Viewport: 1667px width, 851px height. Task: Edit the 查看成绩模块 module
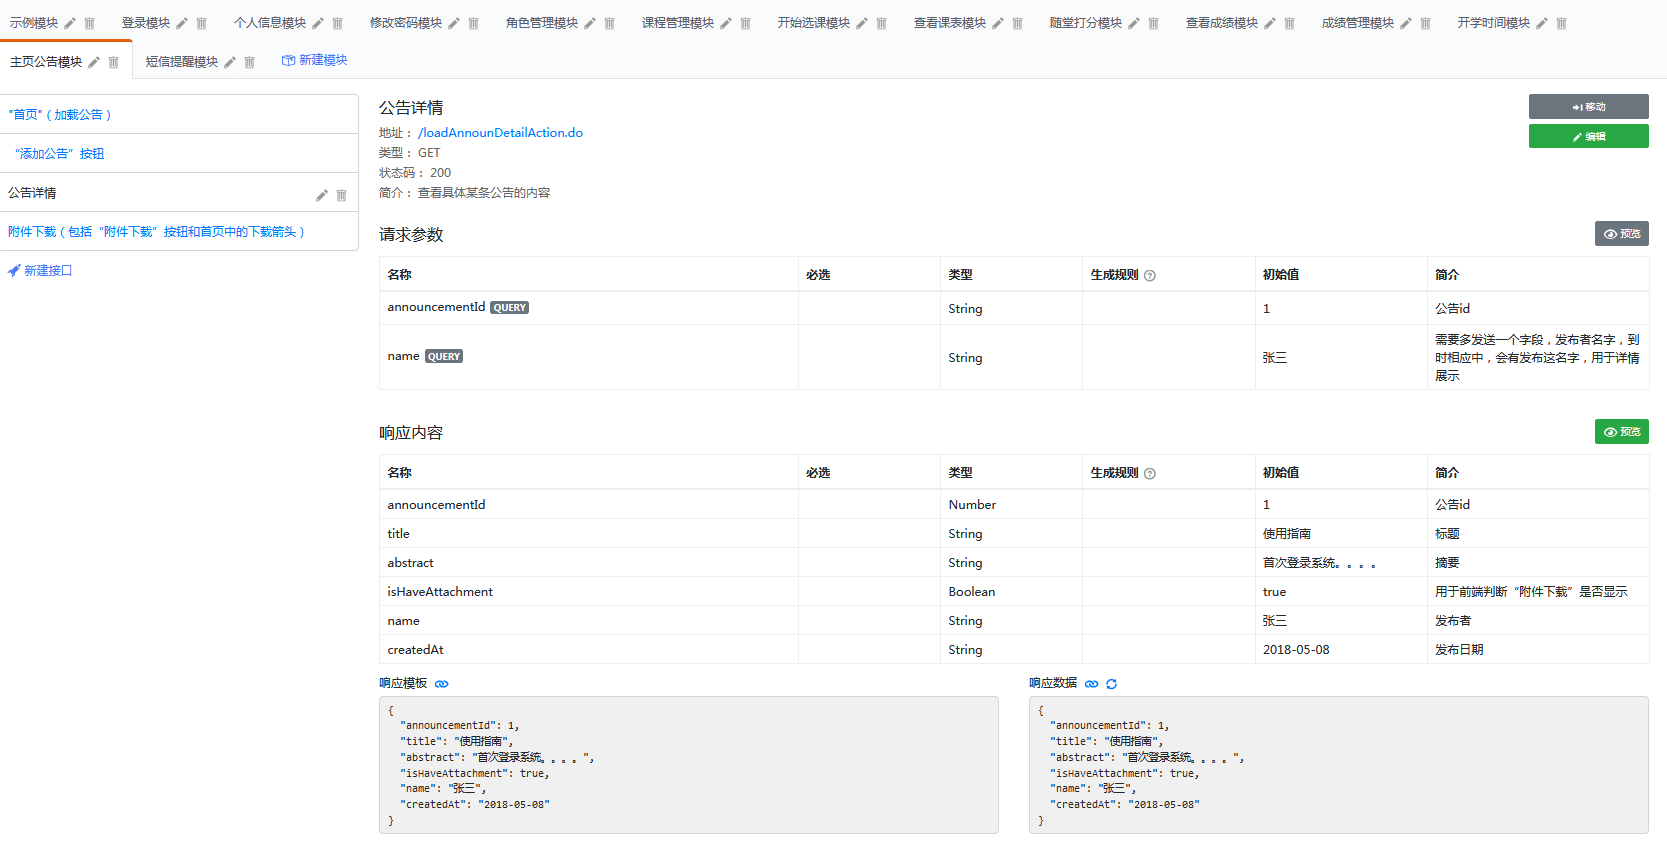click(x=1270, y=23)
